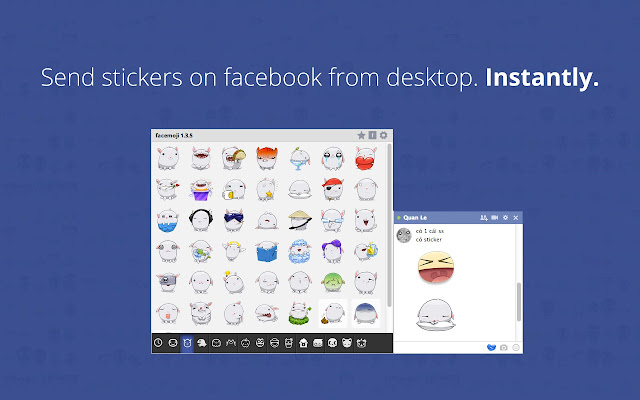Switch to the skull sticker pack tab
Image resolution: width=640 pixels, height=400 pixels.
pyautogui.click(x=332, y=343)
